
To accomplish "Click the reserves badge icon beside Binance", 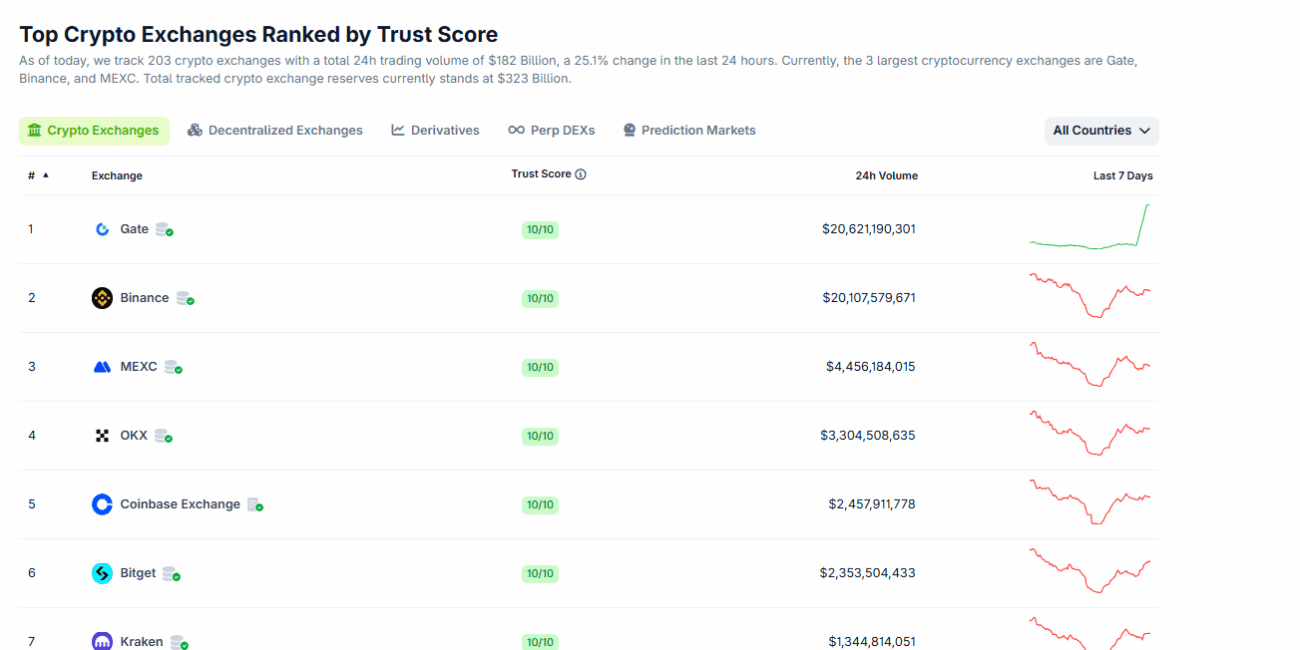I will 185,298.
